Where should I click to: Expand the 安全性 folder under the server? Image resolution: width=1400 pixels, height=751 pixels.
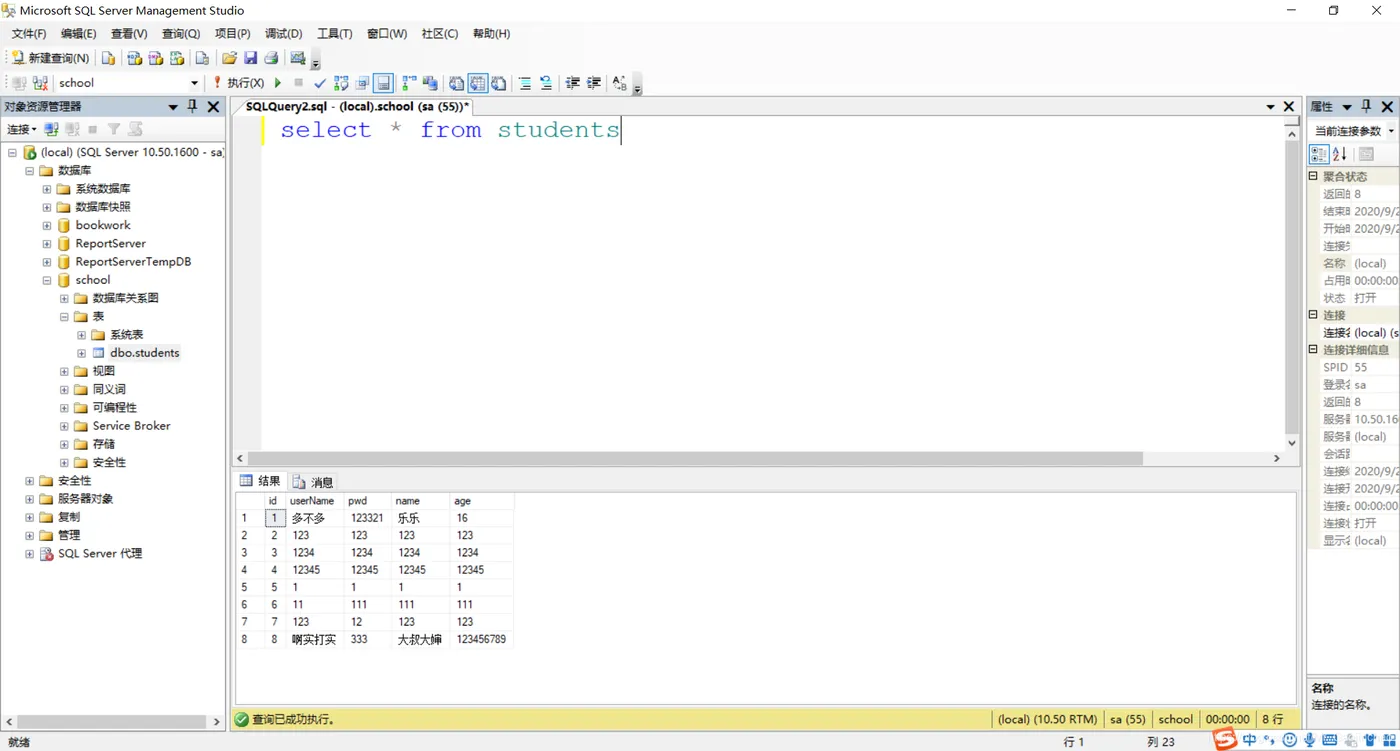click(30, 481)
